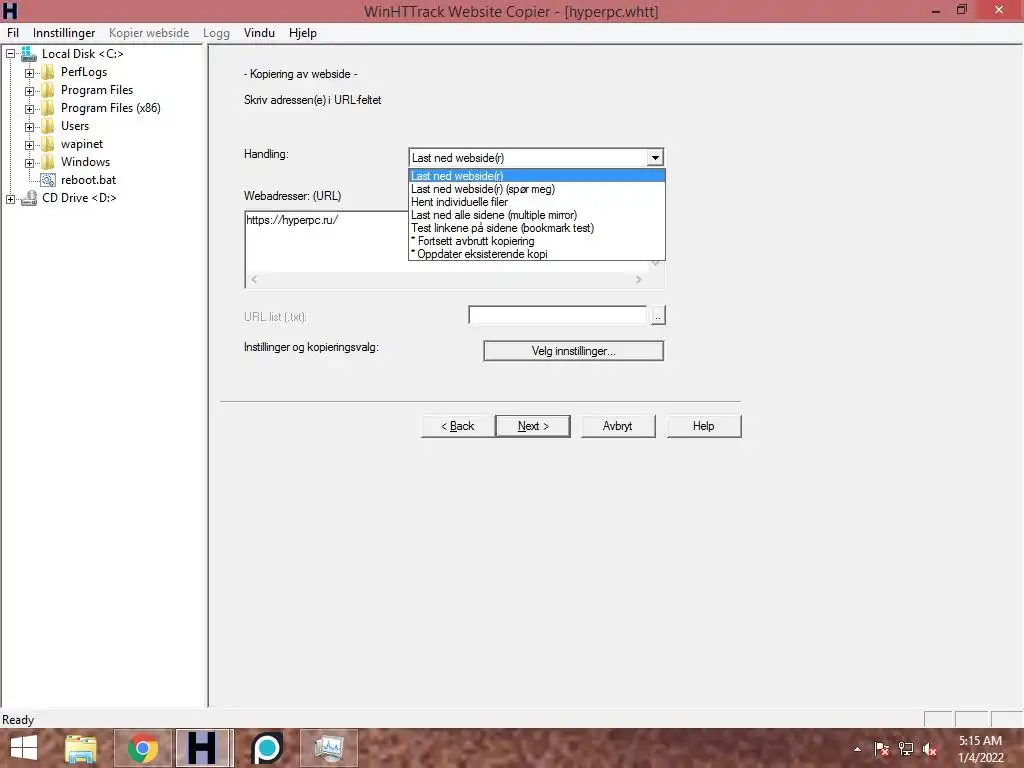Image resolution: width=1024 pixels, height=768 pixels.
Task: Click the taskbar clock 5:15 AM
Action: click(980, 741)
